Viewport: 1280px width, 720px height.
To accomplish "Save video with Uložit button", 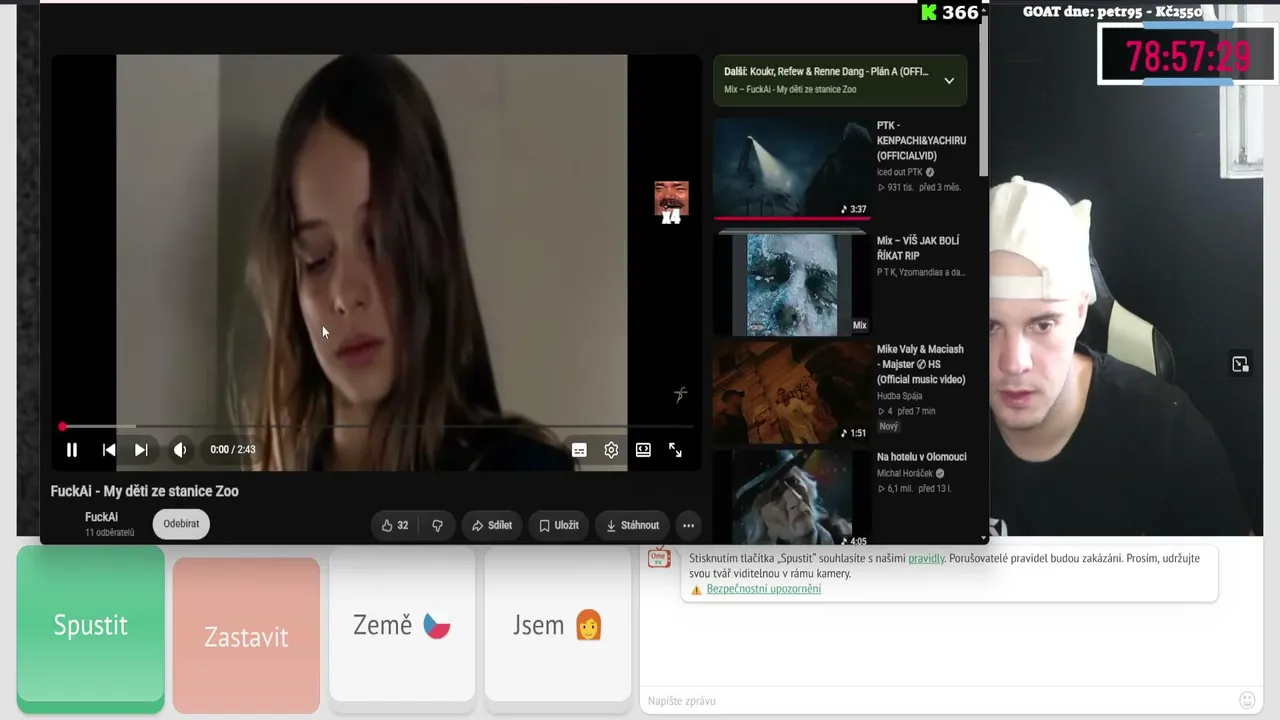I will (x=558, y=525).
